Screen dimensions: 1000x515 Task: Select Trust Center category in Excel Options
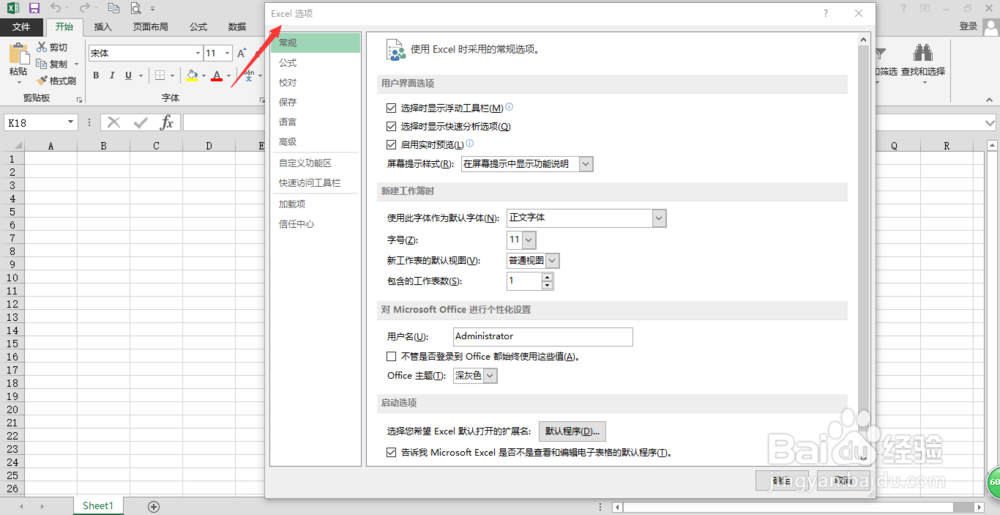316,224
